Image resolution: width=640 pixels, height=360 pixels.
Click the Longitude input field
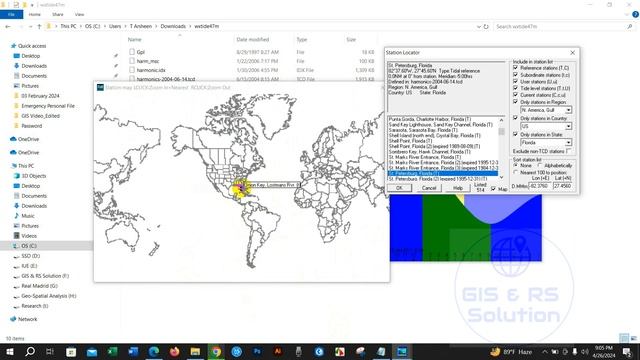(x=540, y=186)
